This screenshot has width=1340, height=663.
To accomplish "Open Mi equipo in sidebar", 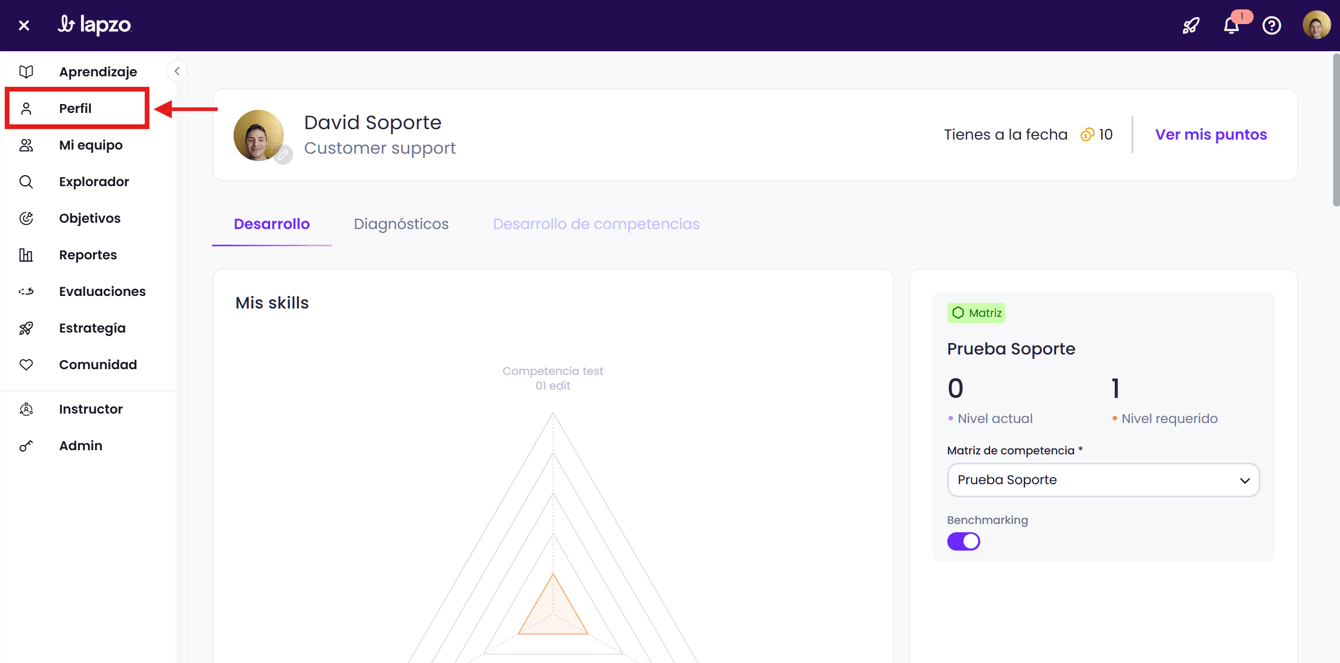I will pos(90,145).
